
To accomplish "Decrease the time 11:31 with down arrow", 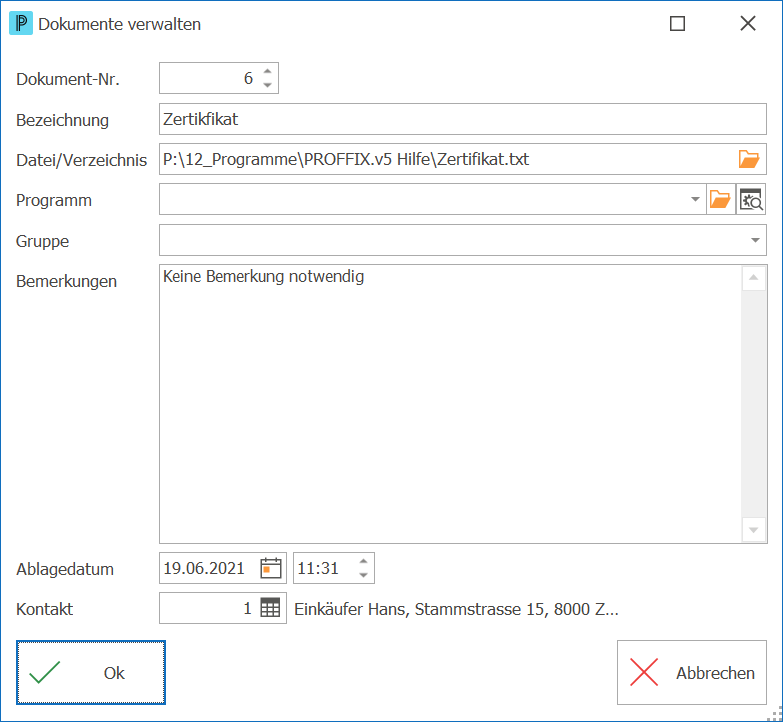I will tap(364, 575).
